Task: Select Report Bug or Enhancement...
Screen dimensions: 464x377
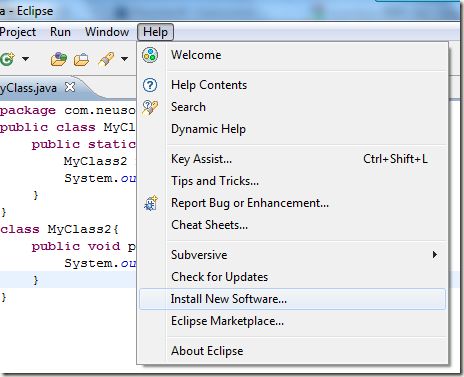Action: pos(292,203)
